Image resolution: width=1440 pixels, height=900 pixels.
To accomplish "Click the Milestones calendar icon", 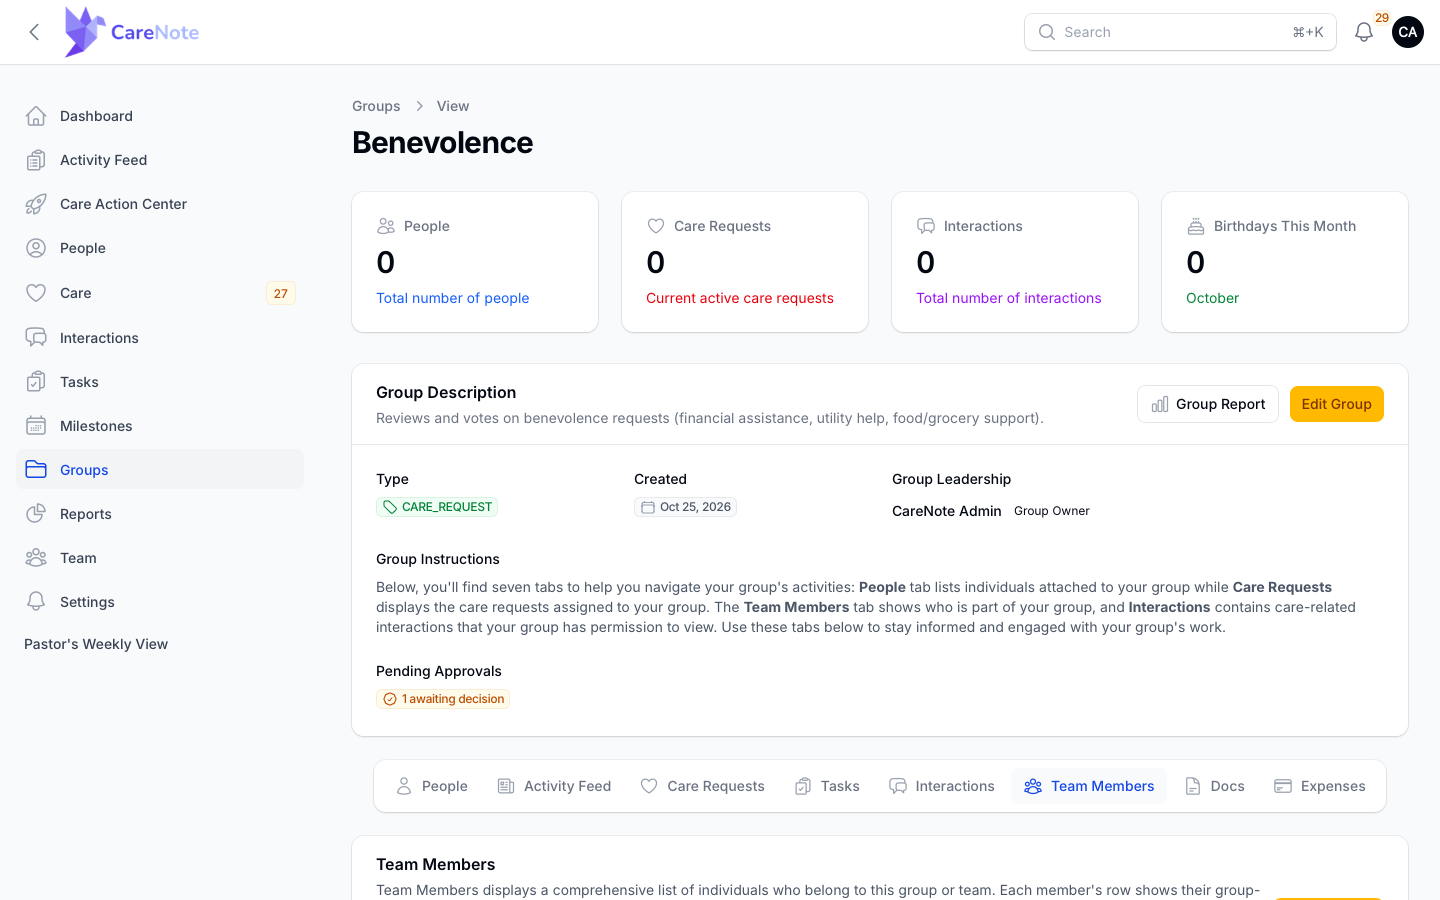I will (x=36, y=426).
